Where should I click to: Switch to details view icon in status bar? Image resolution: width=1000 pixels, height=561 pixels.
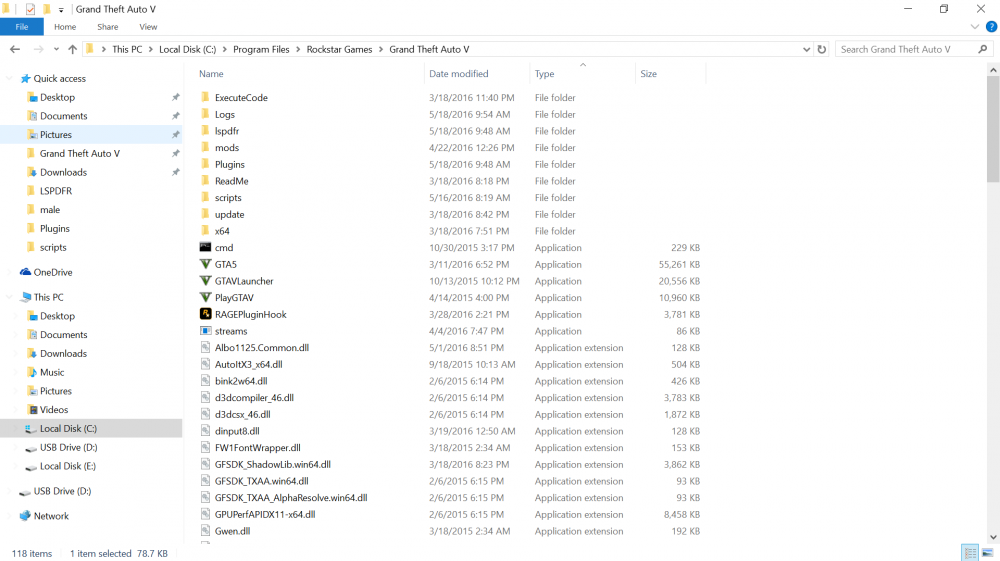[970, 553]
